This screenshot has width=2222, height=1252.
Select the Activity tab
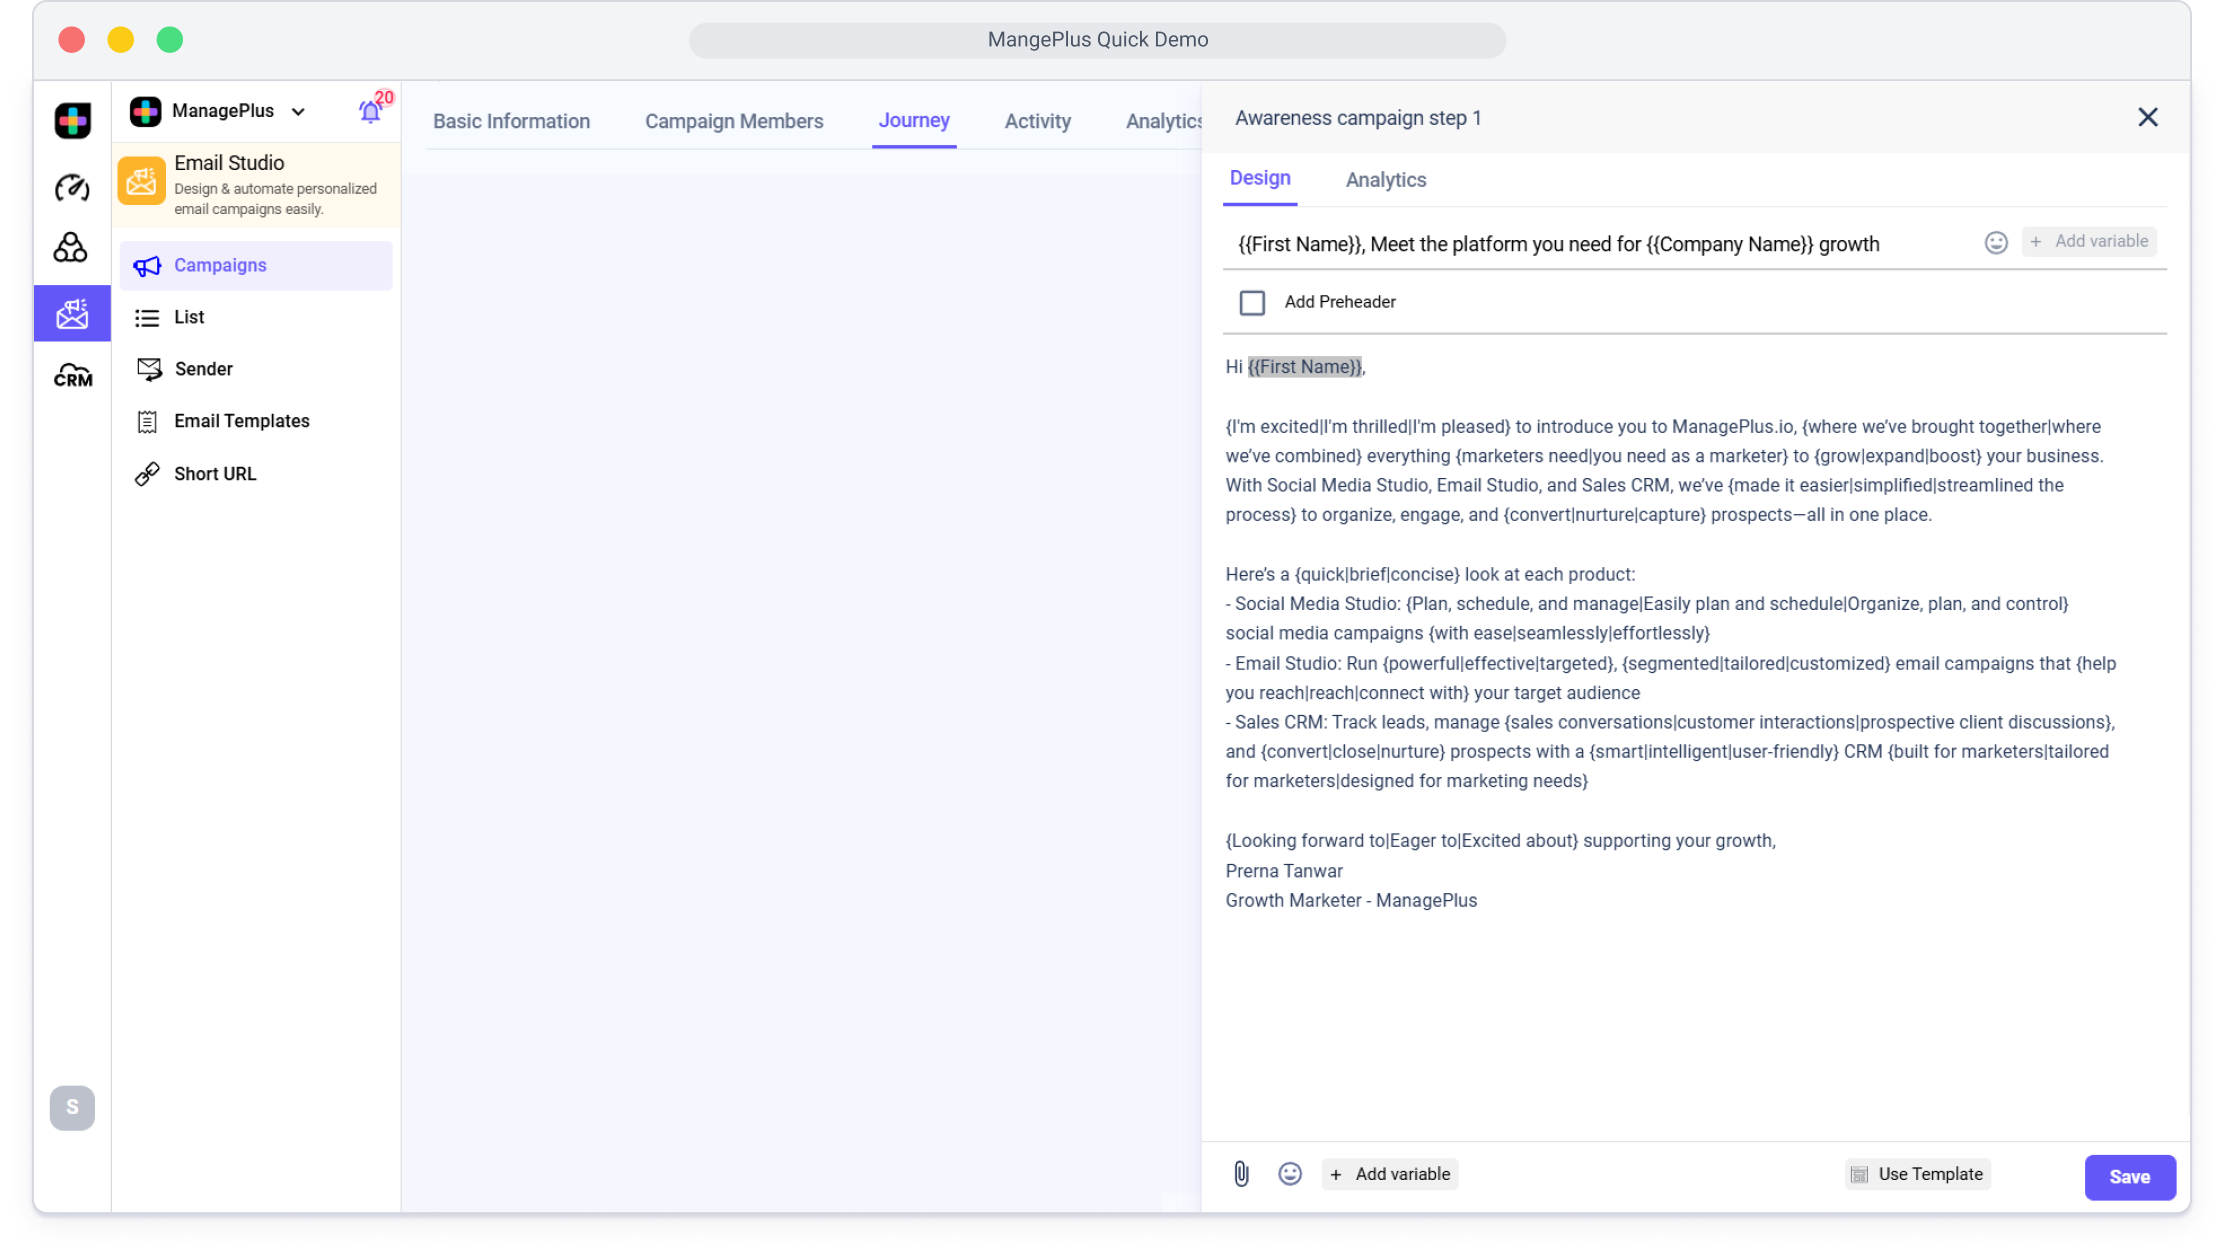[1037, 121]
